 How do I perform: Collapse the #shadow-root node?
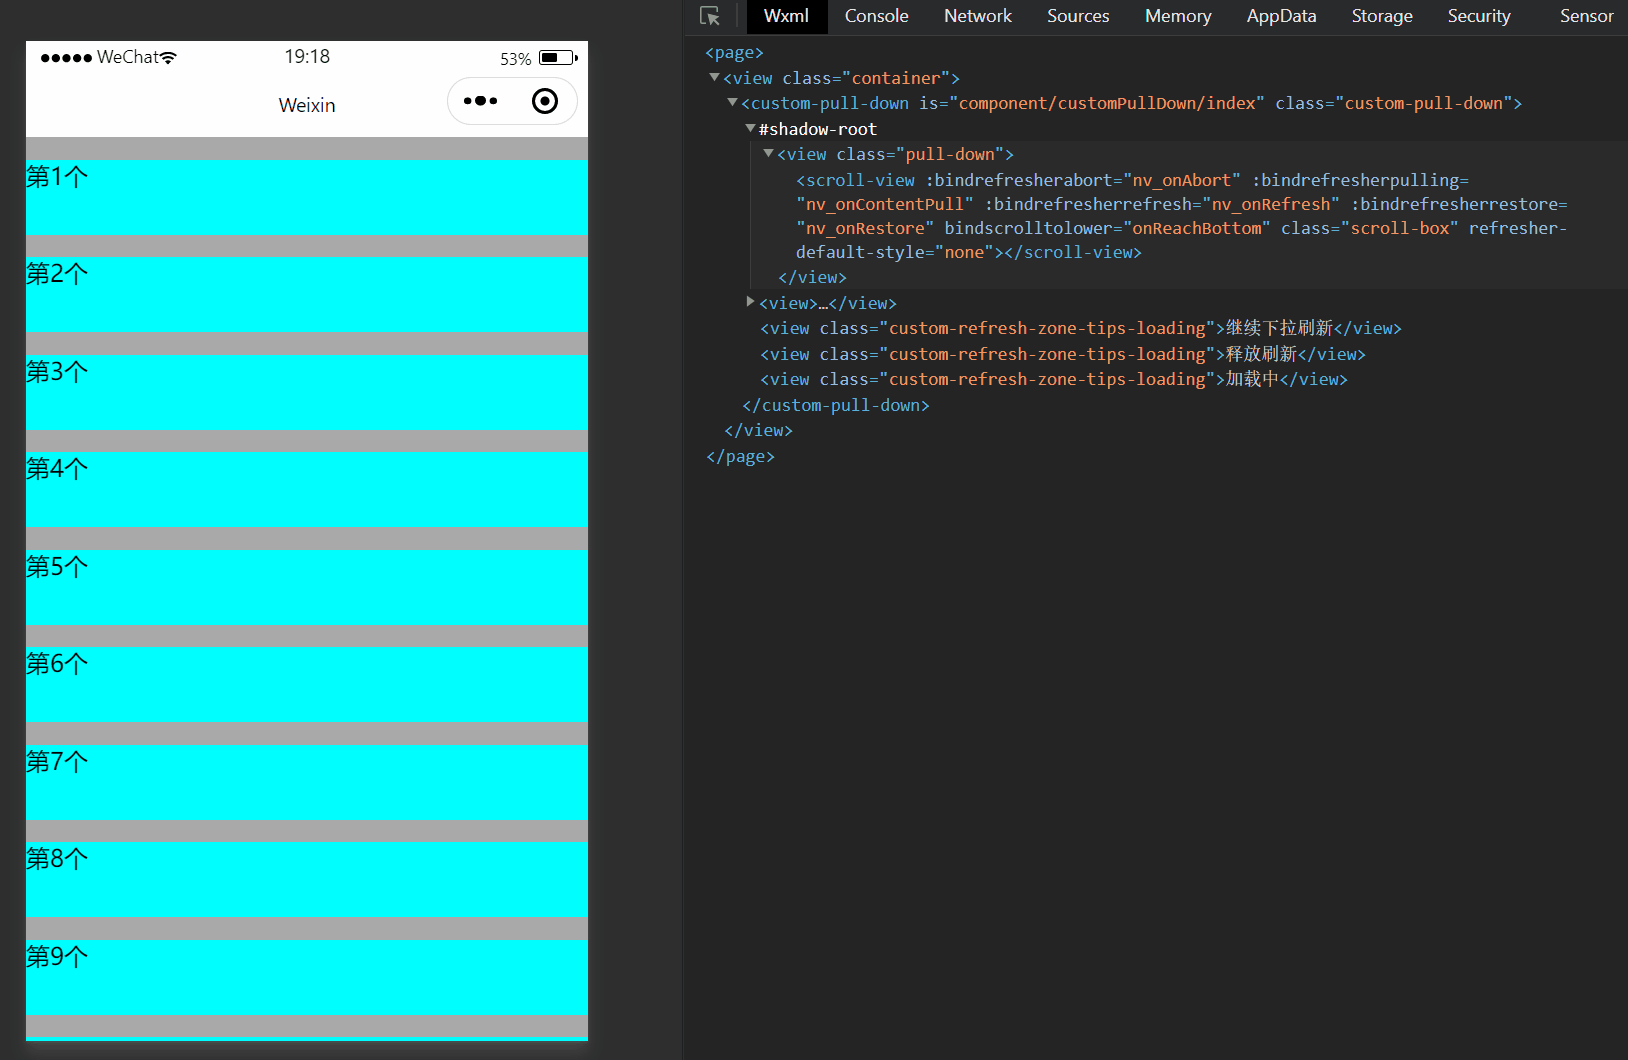point(750,128)
